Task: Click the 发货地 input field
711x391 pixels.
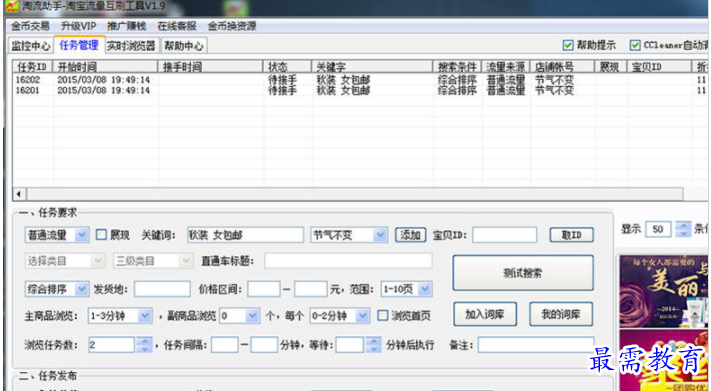Action: tap(162, 289)
